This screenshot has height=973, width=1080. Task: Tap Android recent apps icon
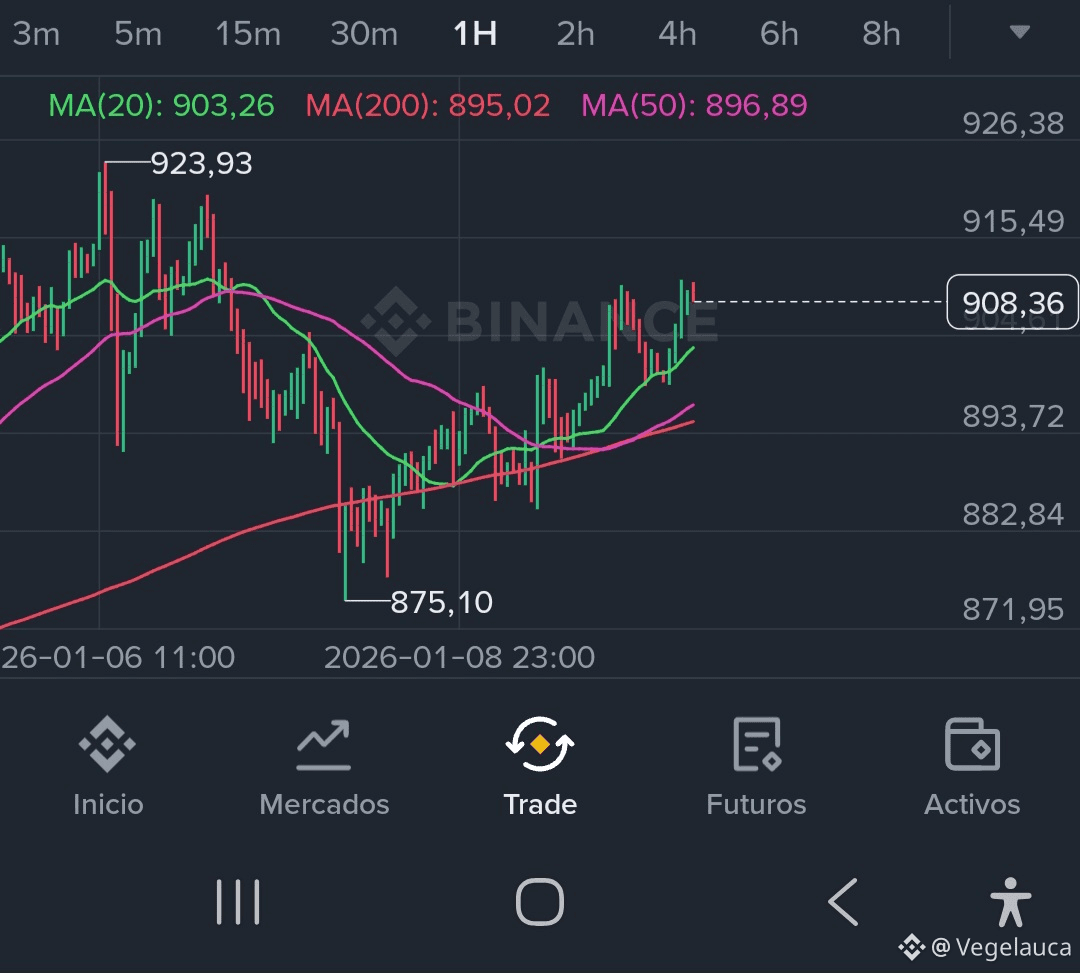tap(238, 902)
